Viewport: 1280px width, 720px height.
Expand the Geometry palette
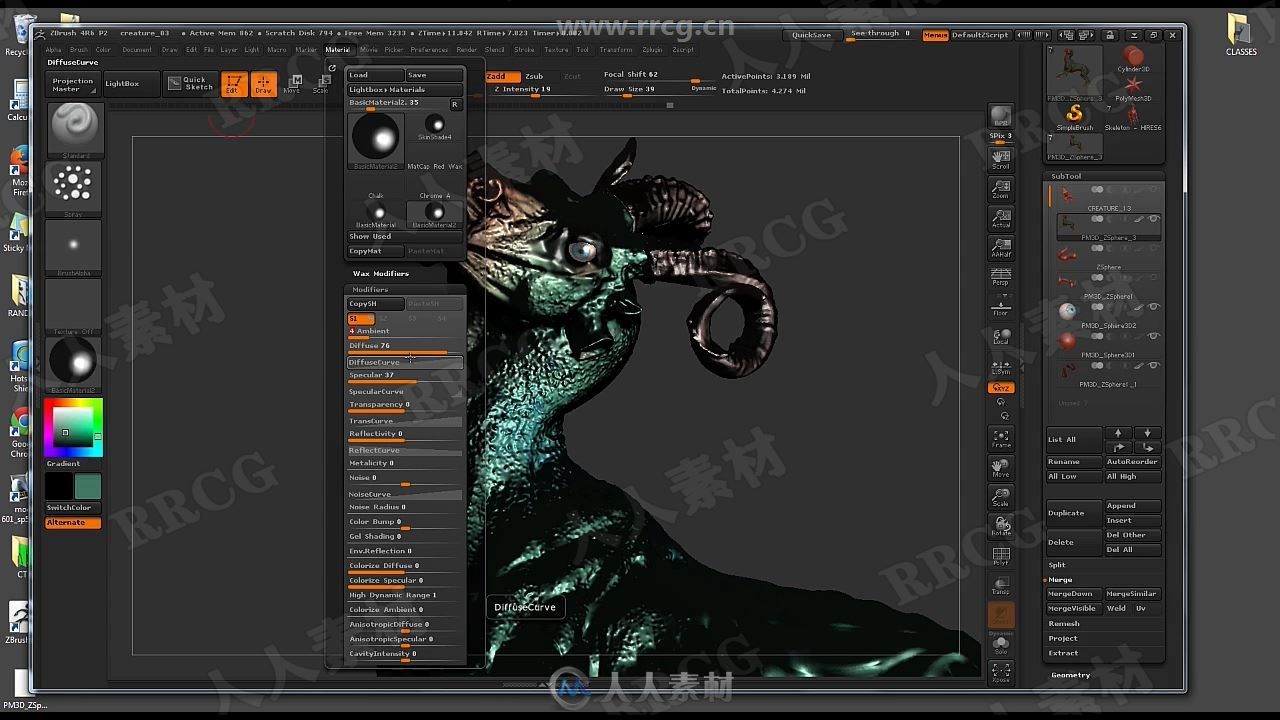(1071, 675)
